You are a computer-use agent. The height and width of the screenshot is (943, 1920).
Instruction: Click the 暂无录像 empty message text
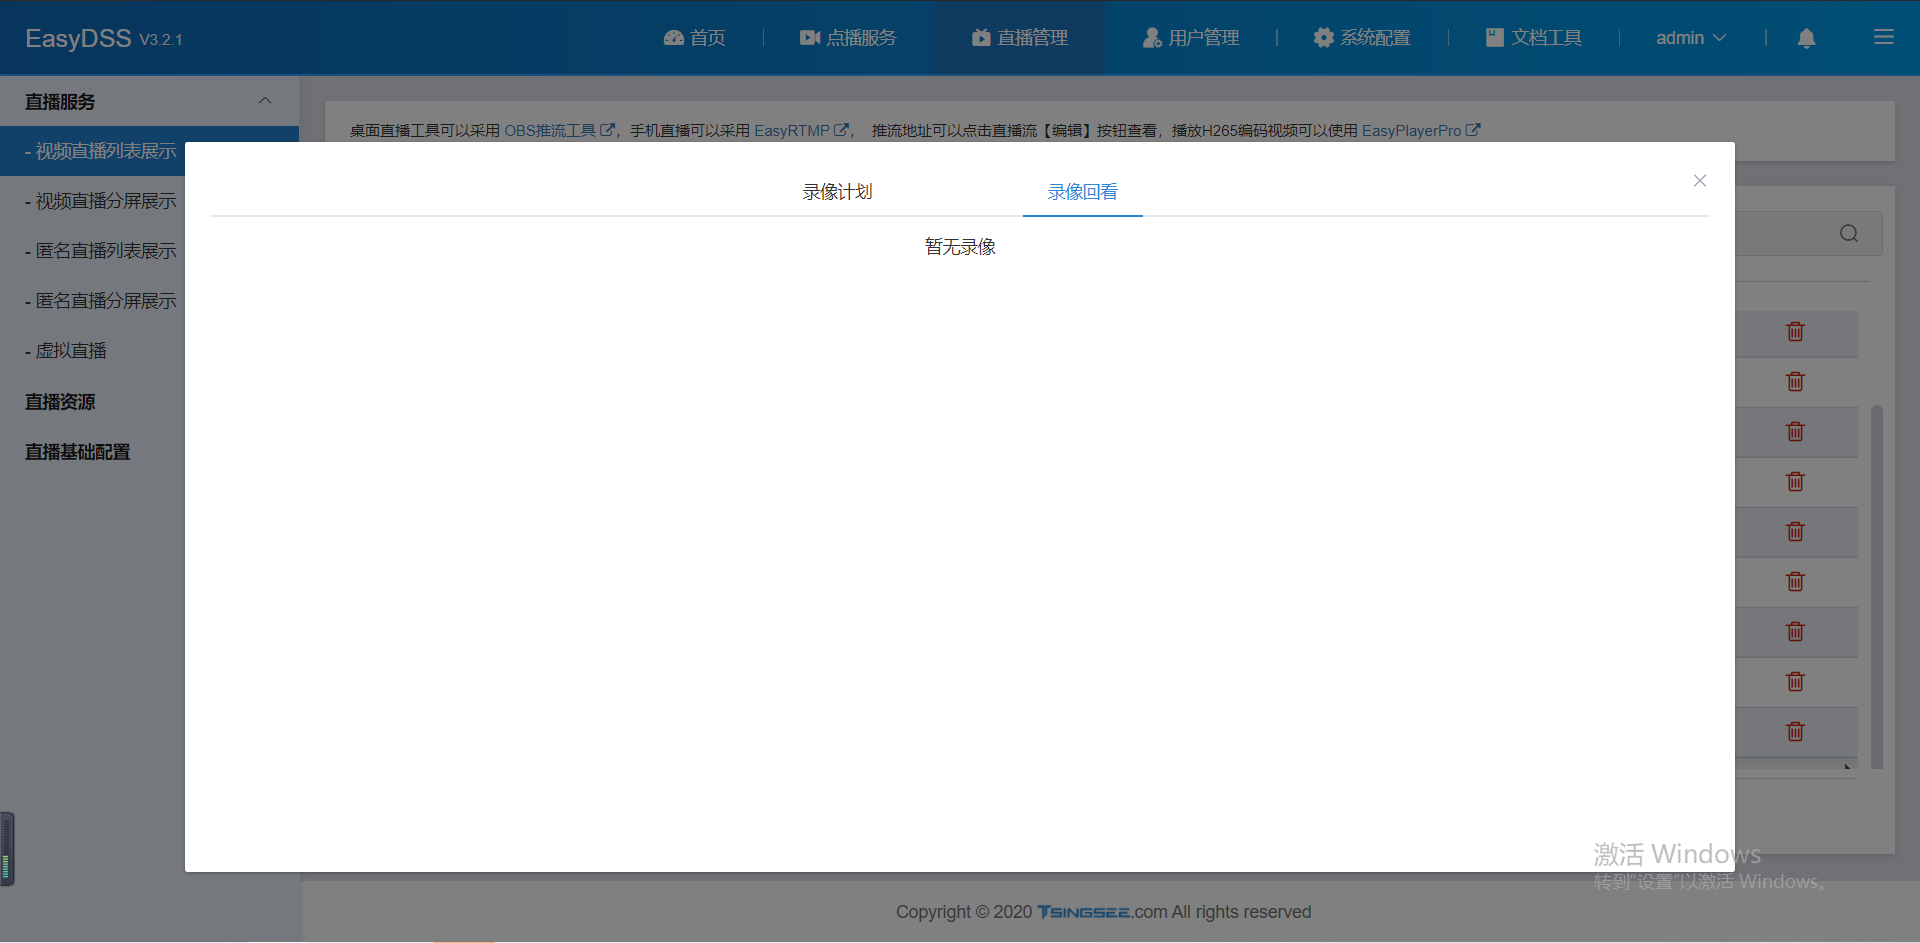click(960, 247)
